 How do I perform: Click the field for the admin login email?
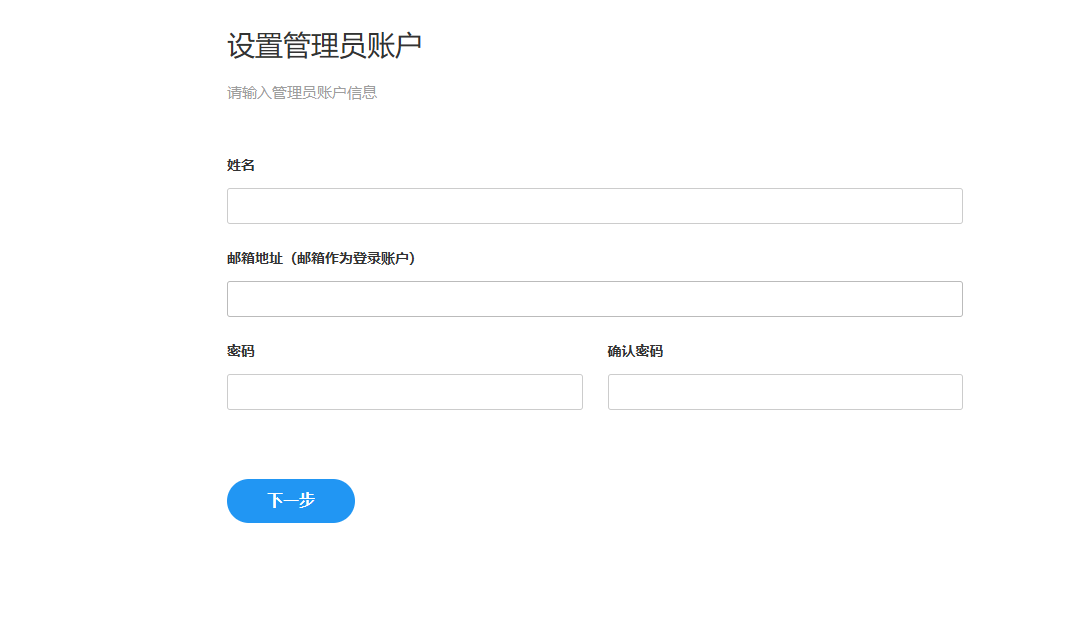tap(594, 299)
